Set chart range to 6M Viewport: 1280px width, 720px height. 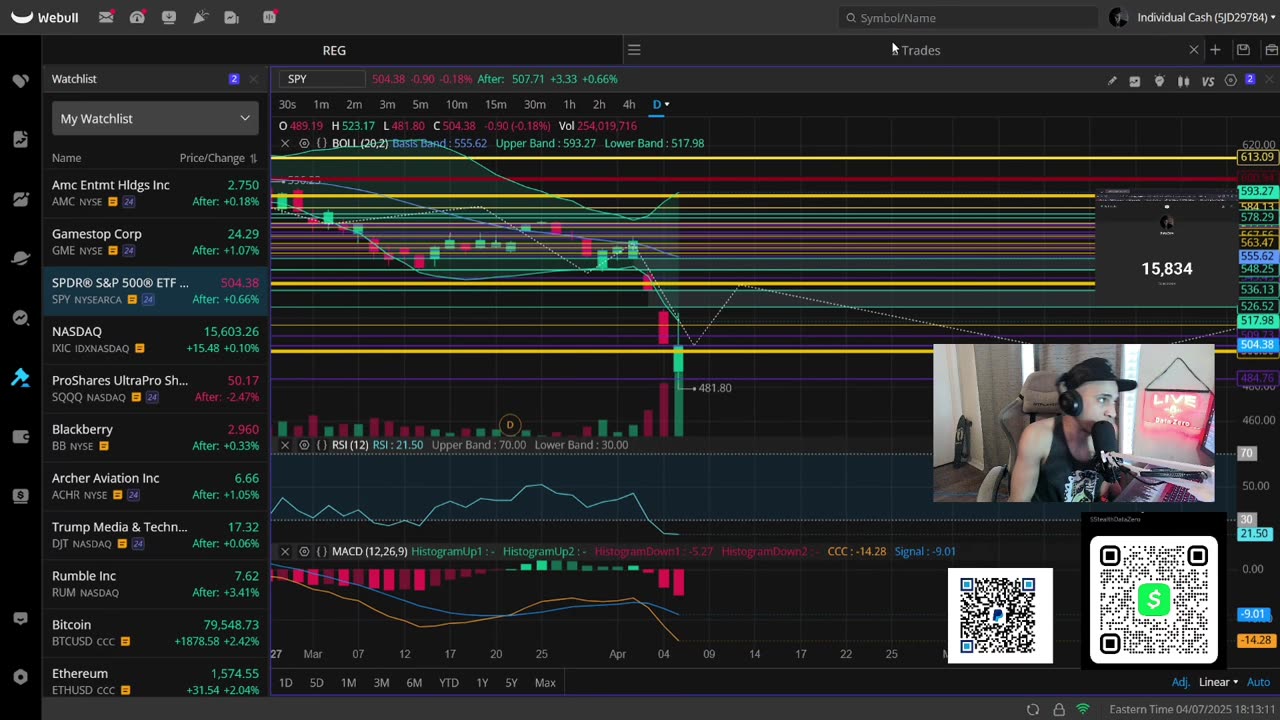click(414, 682)
